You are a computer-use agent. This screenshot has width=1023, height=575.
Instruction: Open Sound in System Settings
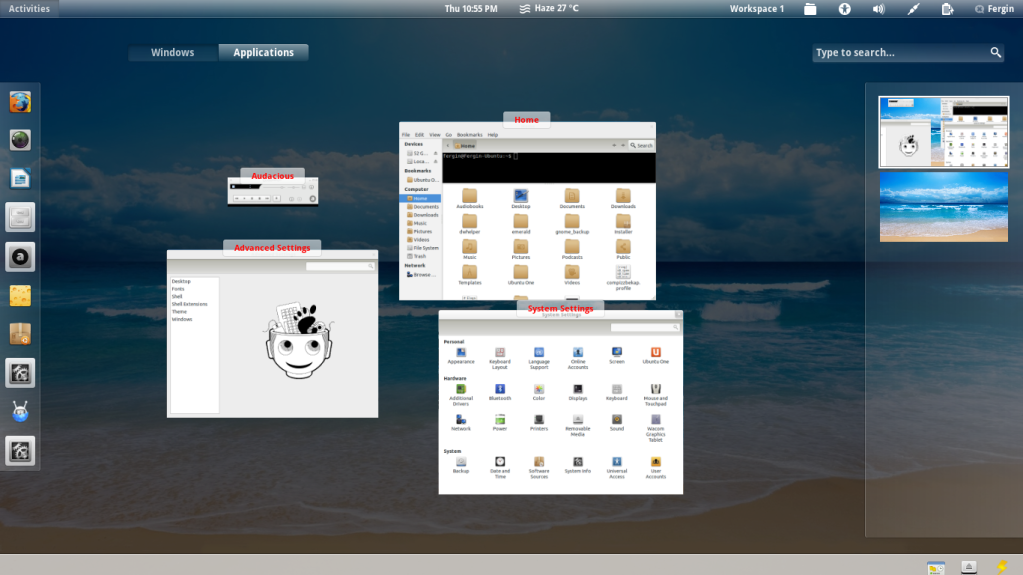tap(617, 423)
